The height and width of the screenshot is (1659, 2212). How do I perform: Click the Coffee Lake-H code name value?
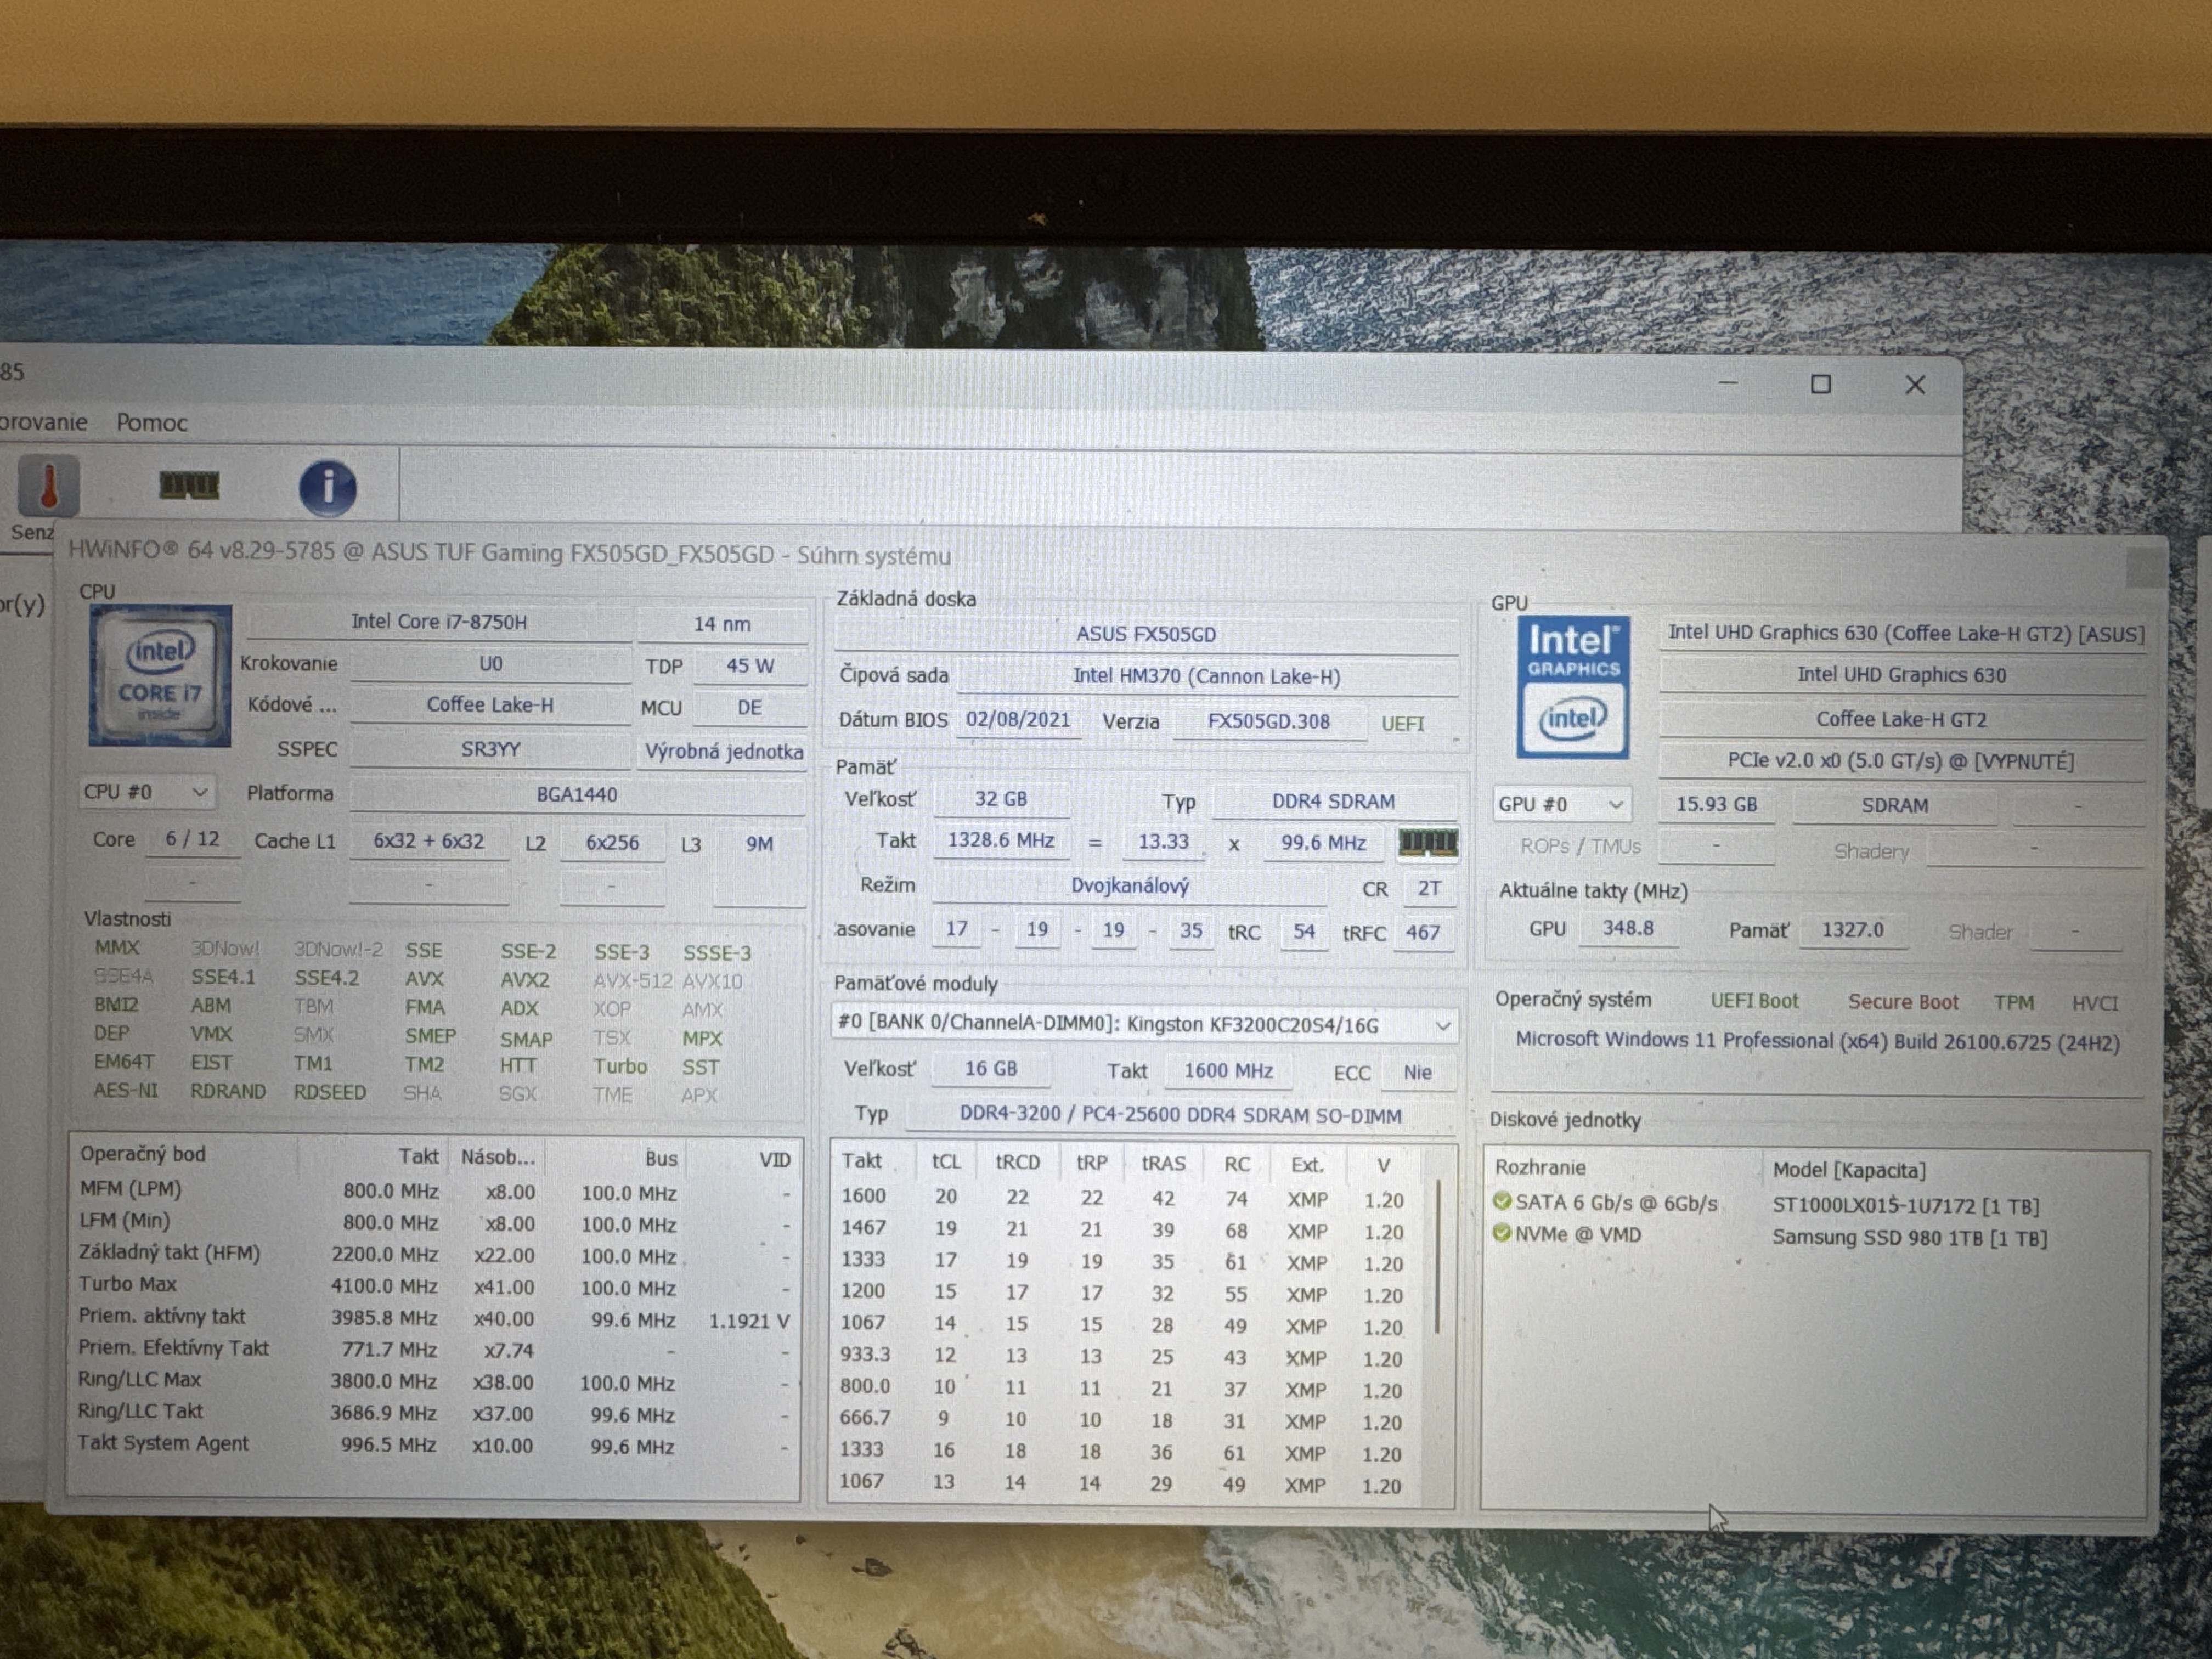coord(490,705)
